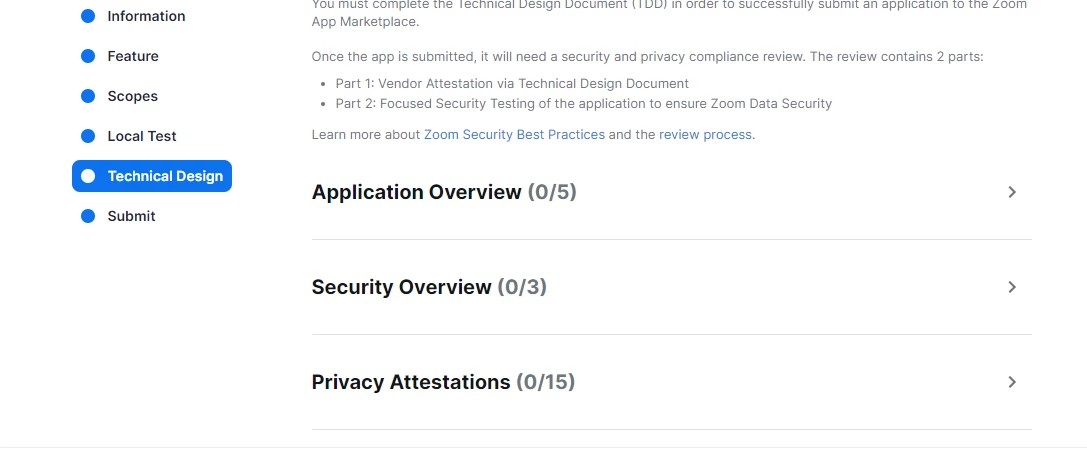Open the Information section in sidebar
Viewport: 1087px width, 453px height.
(x=146, y=16)
